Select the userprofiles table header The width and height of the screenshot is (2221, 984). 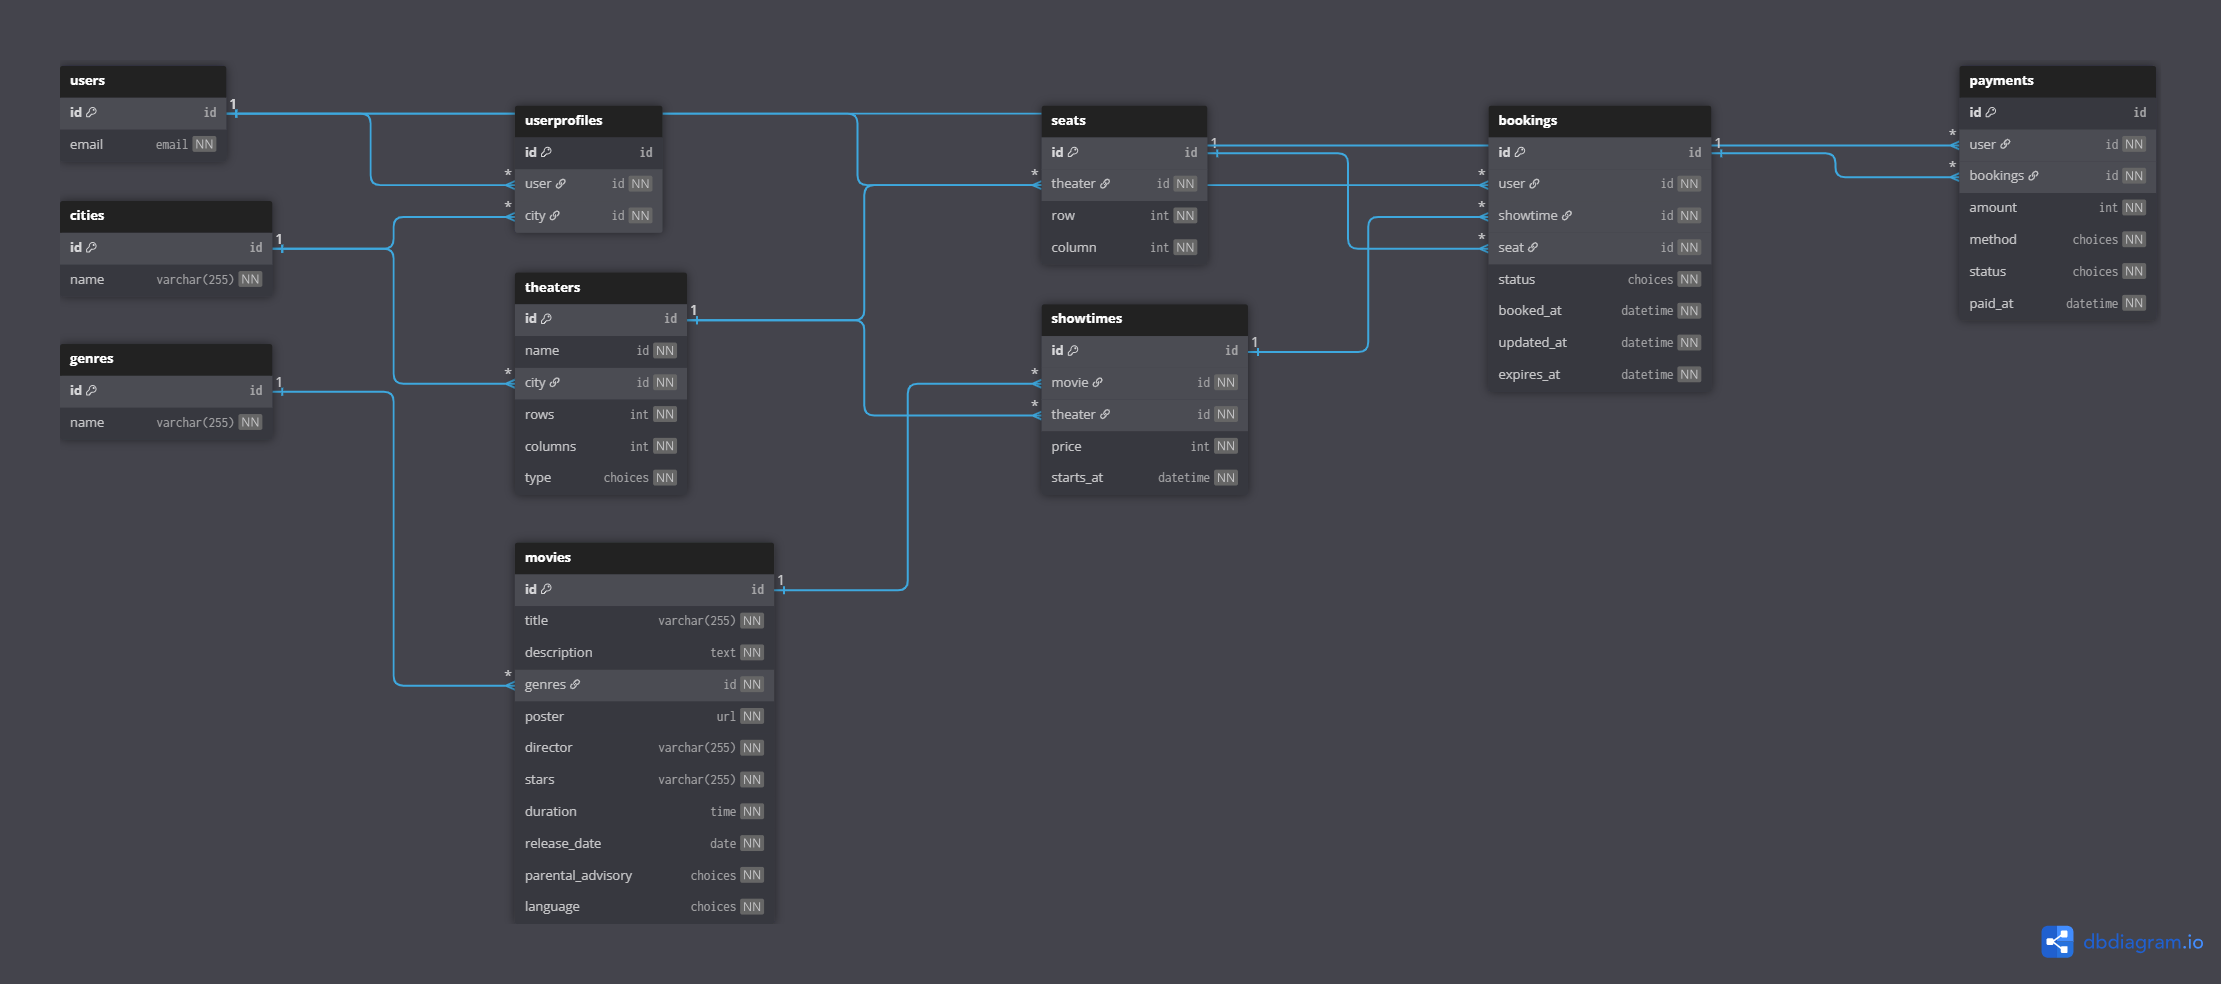588,121
